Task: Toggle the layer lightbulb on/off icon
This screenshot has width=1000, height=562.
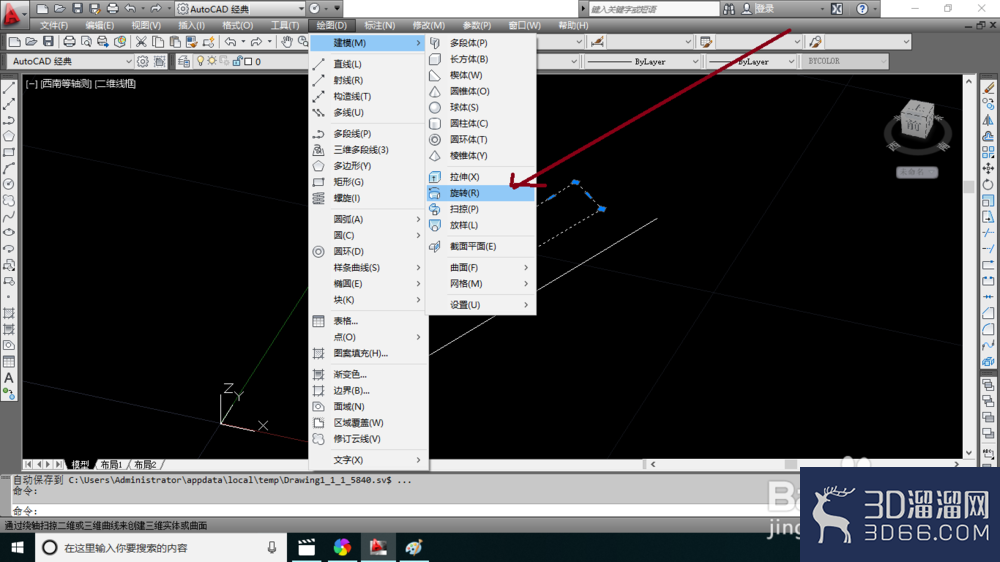Action: click(x=200, y=61)
